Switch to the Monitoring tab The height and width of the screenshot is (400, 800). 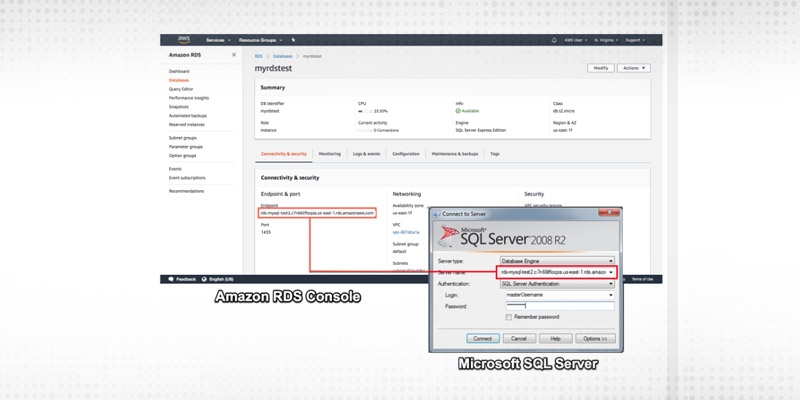[329, 154]
